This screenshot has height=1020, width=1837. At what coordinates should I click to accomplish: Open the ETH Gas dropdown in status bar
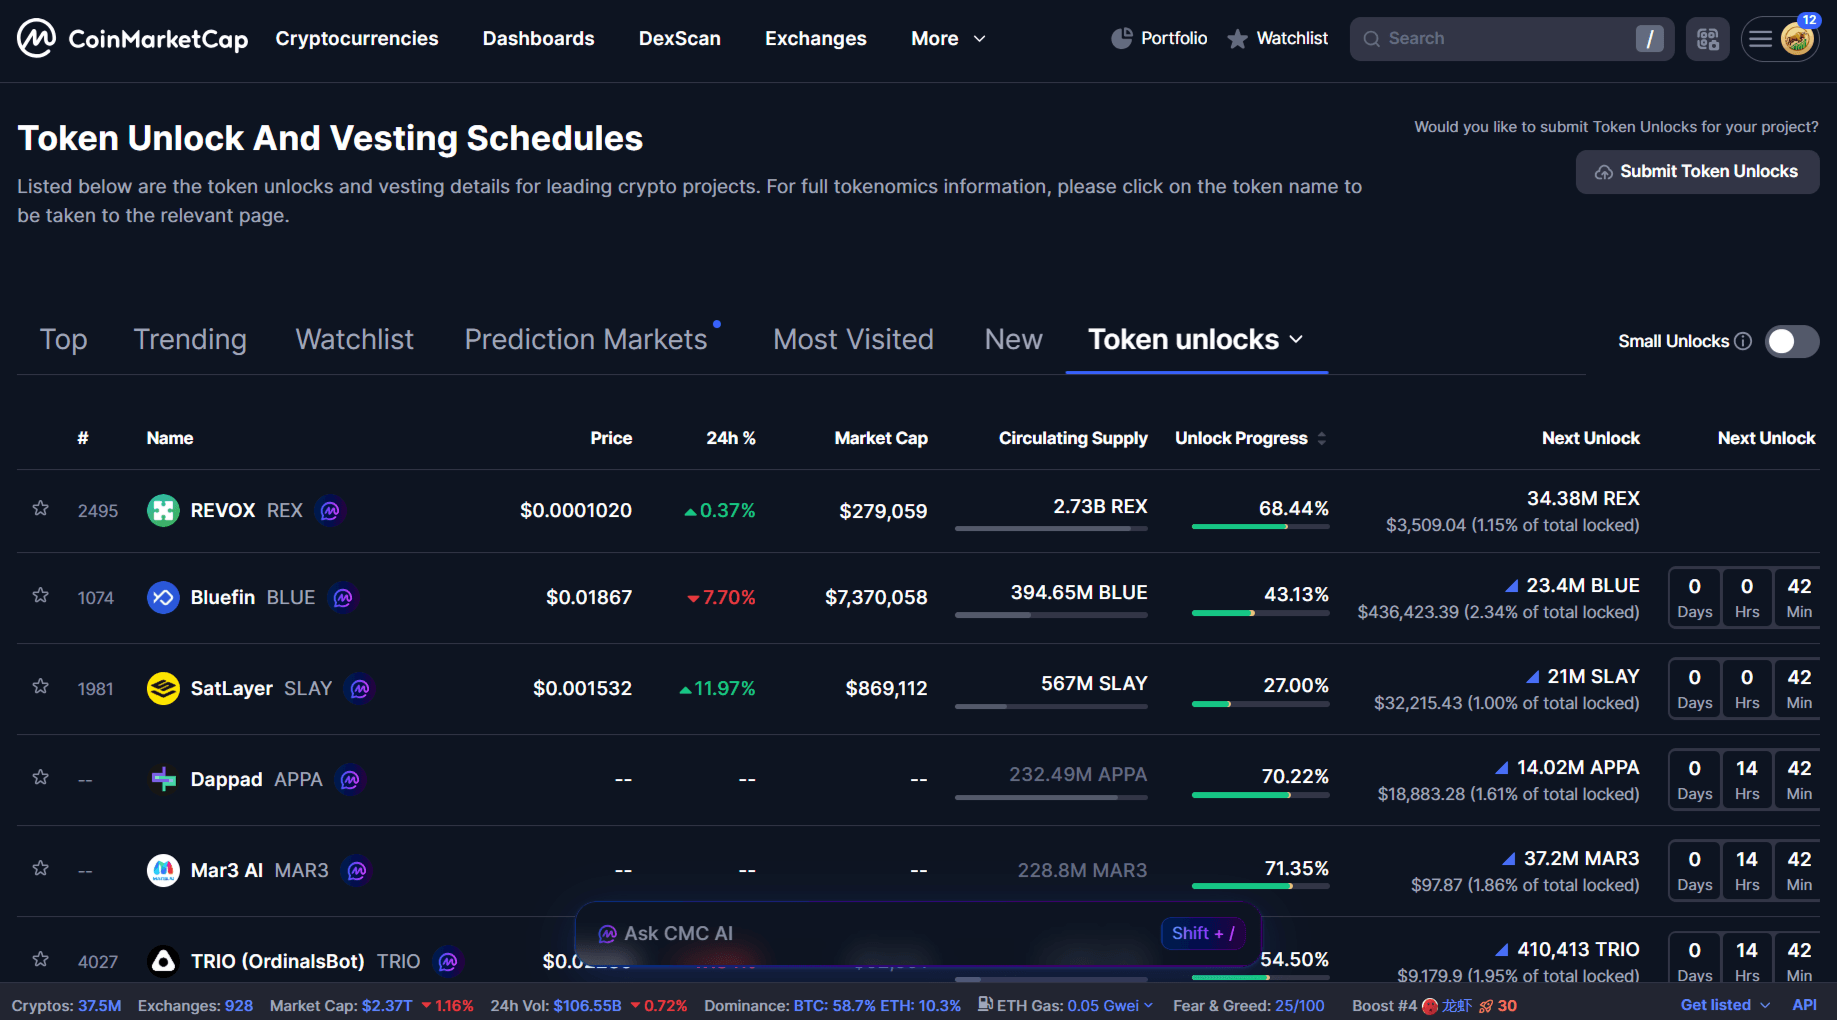[x=1147, y=1005]
